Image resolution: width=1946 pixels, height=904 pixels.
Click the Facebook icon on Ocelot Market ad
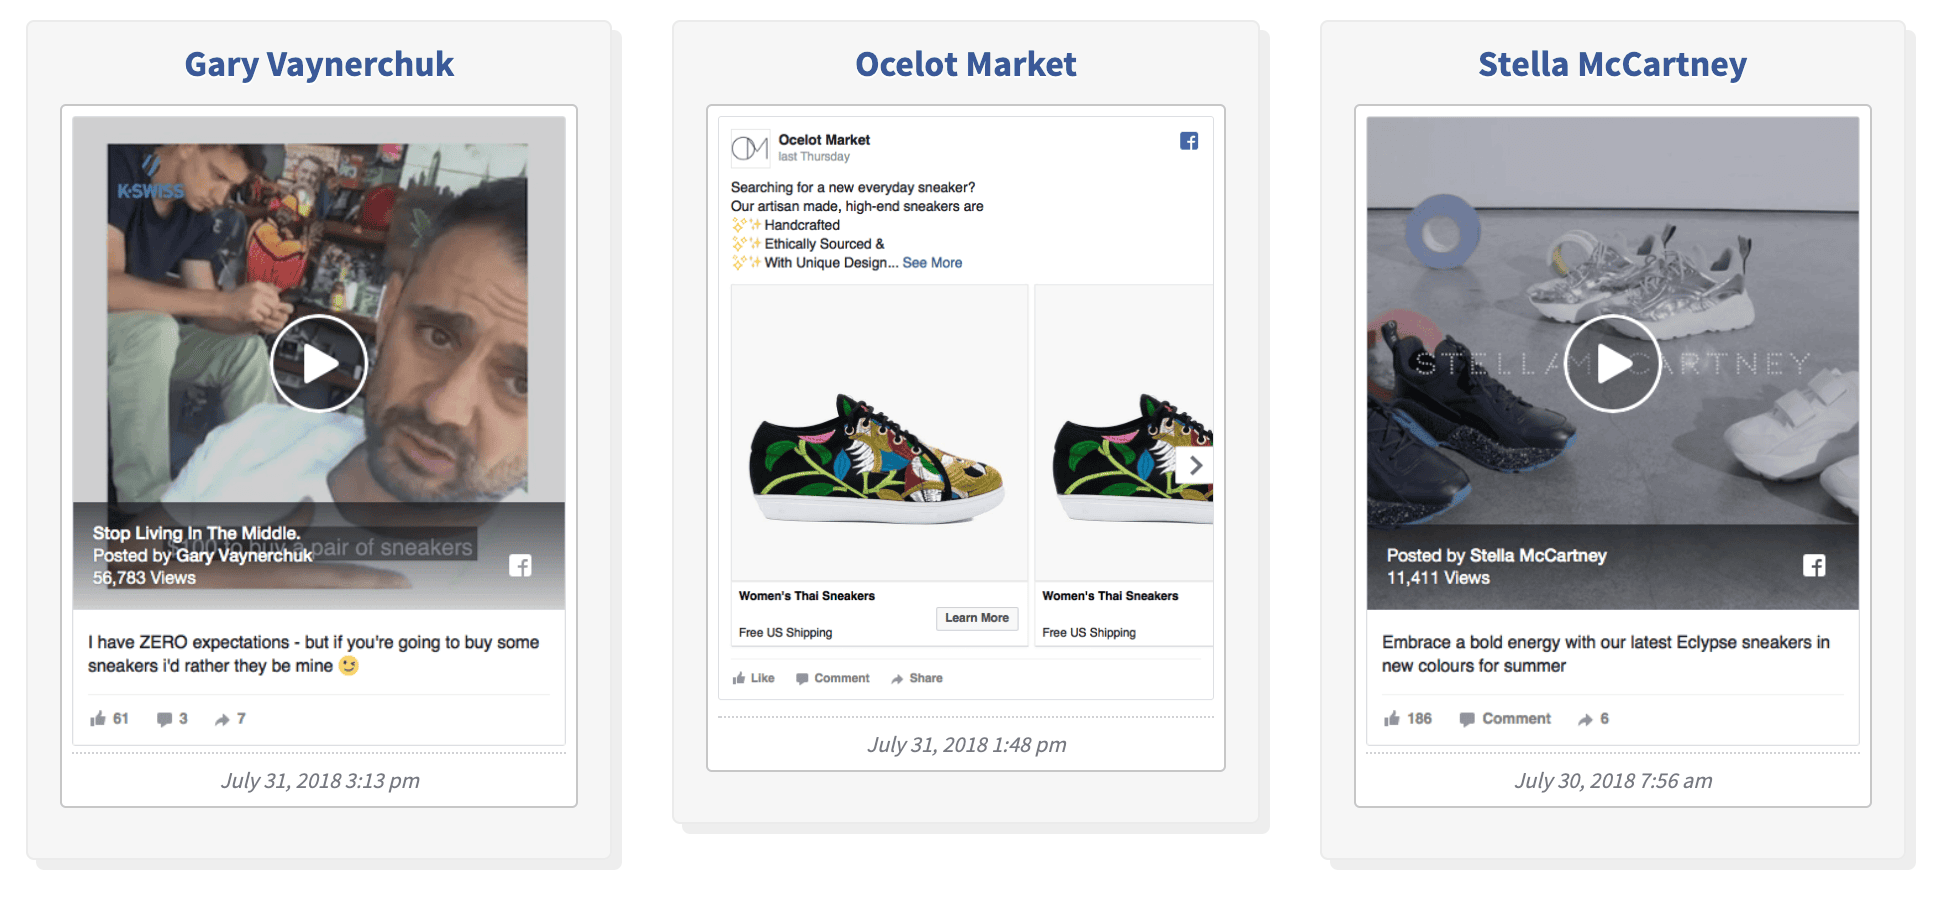tap(1189, 141)
